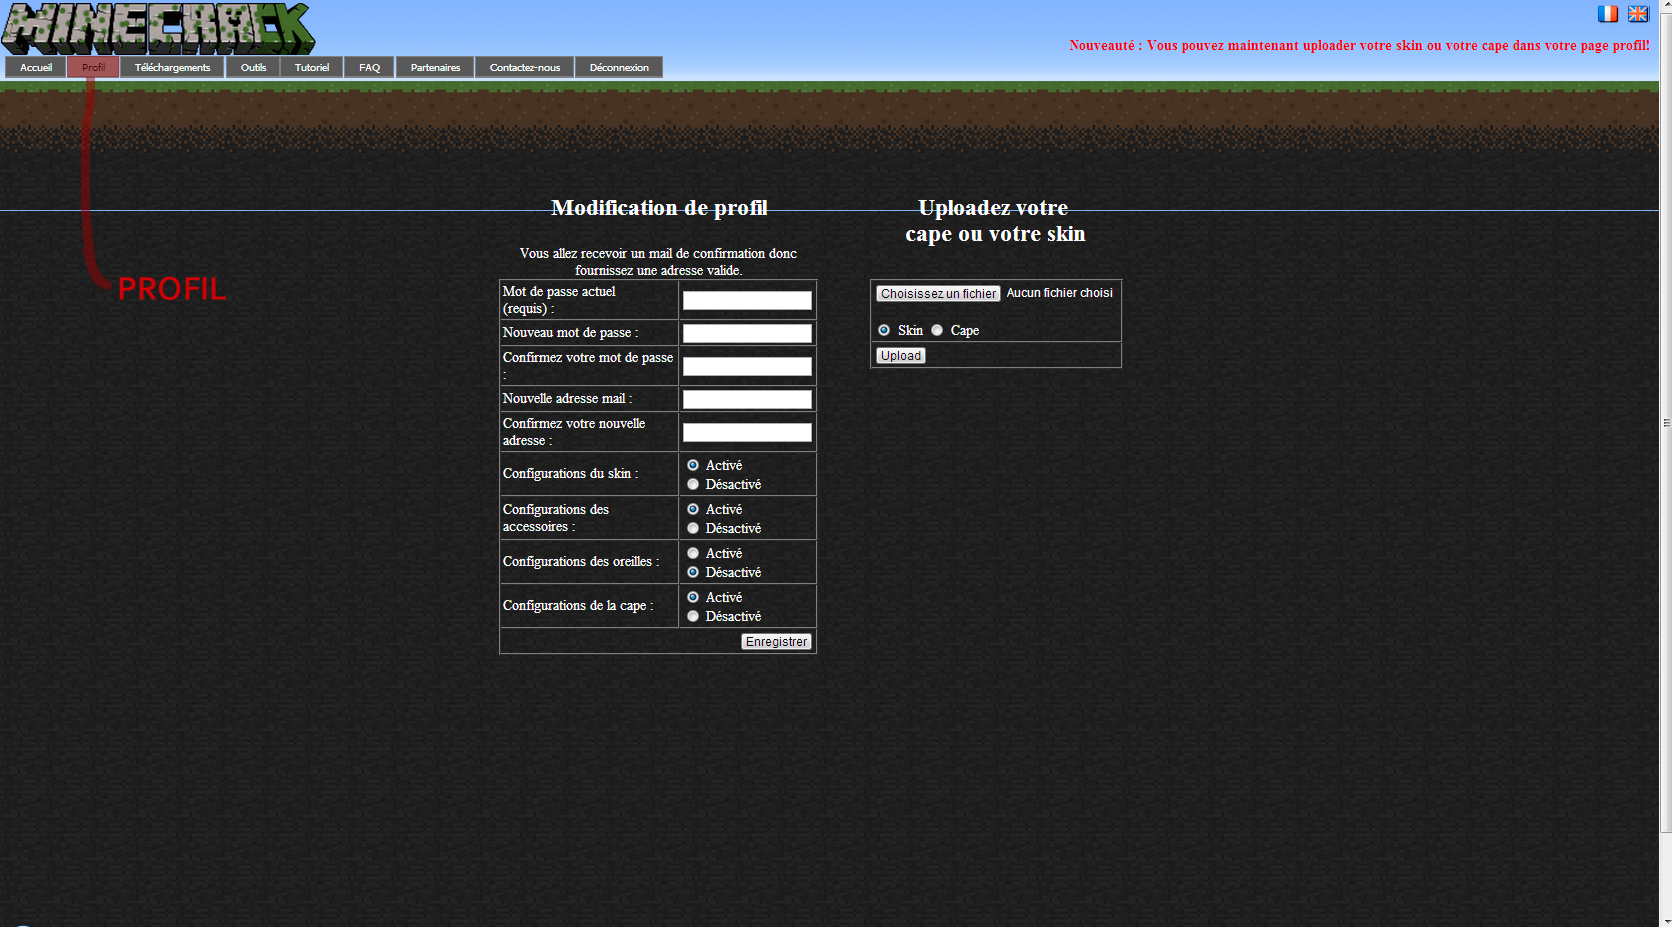Click the Nouvelle adresse mail field
Screen dimensions: 1672x927
(747, 400)
